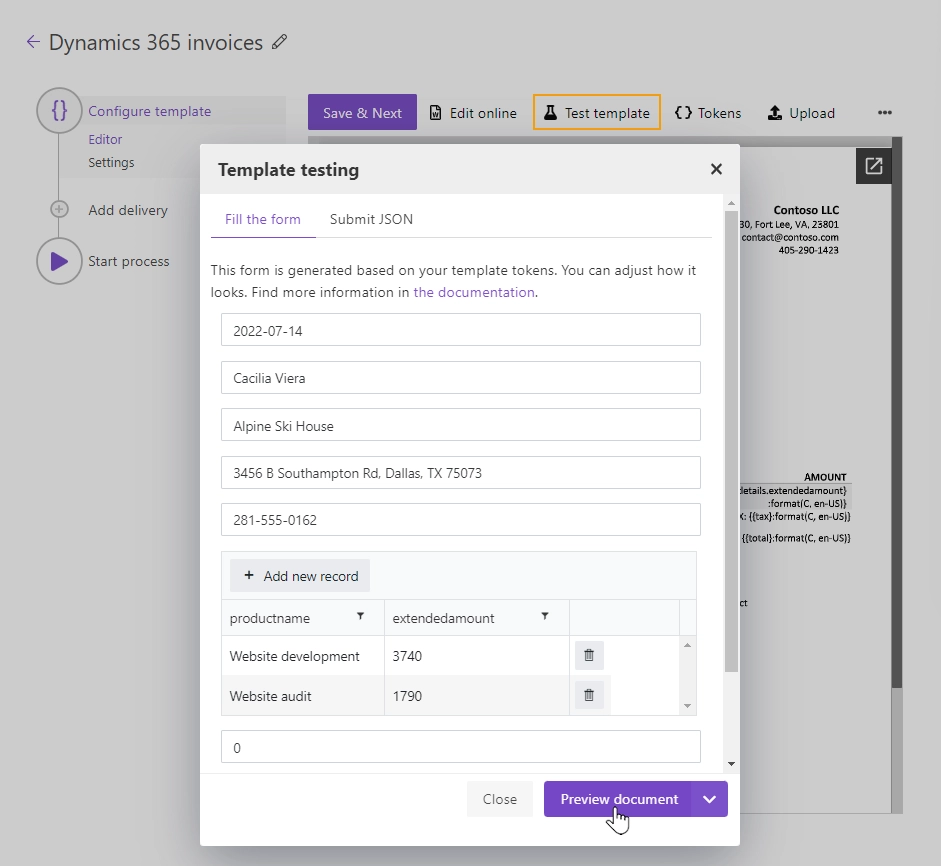941x866 pixels.
Task: Select Start process step label
Action: (x=128, y=261)
